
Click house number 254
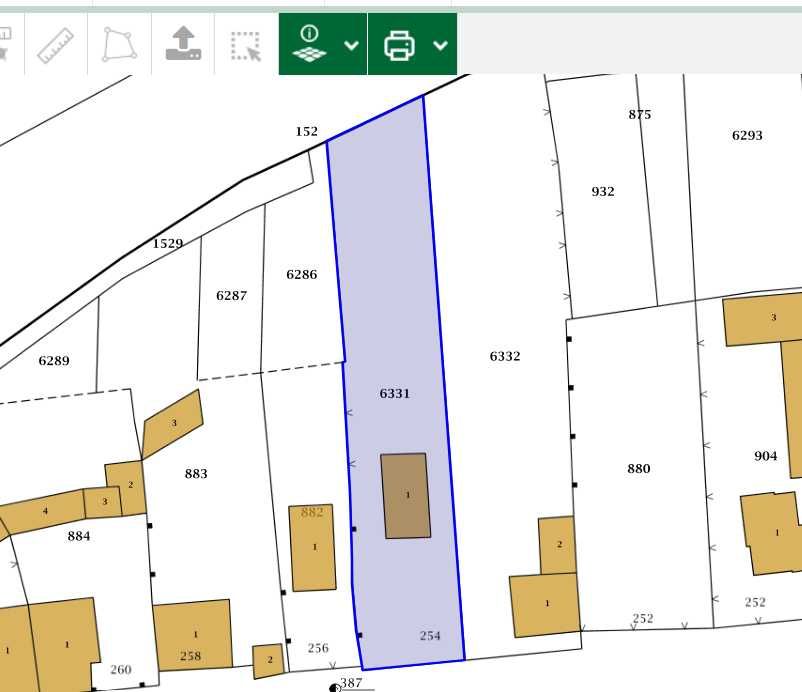pyautogui.click(x=430, y=636)
